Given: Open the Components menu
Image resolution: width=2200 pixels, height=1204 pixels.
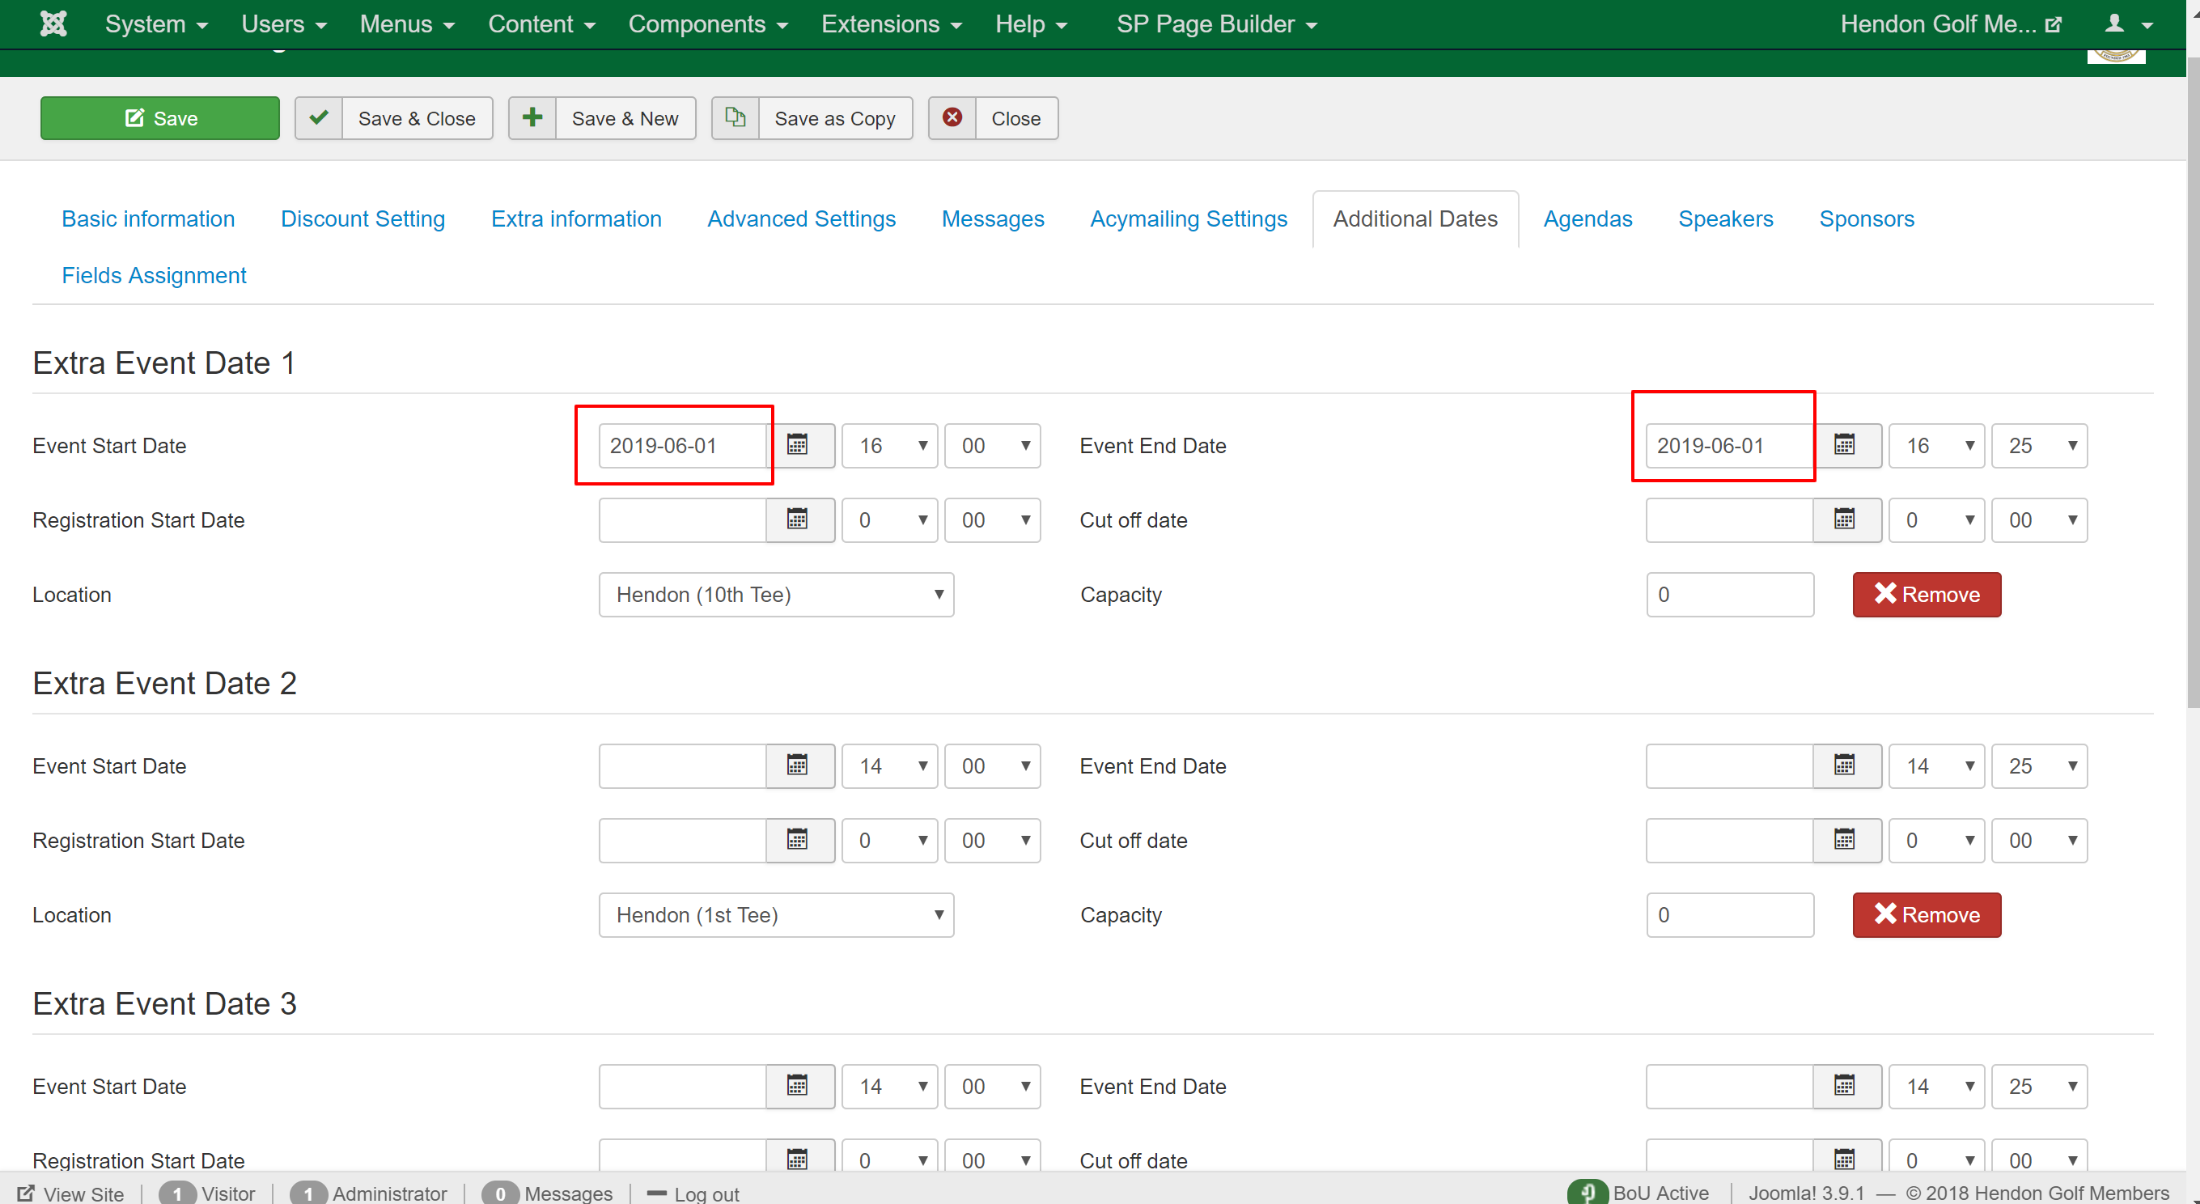Looking at the screenshot, I should point(707,23).
